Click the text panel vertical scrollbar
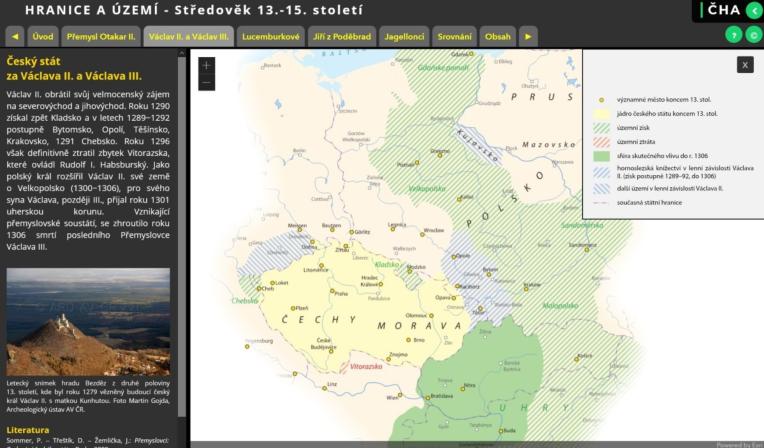The width and height of the screenshot is (764, 448). (x=182, y=237)
